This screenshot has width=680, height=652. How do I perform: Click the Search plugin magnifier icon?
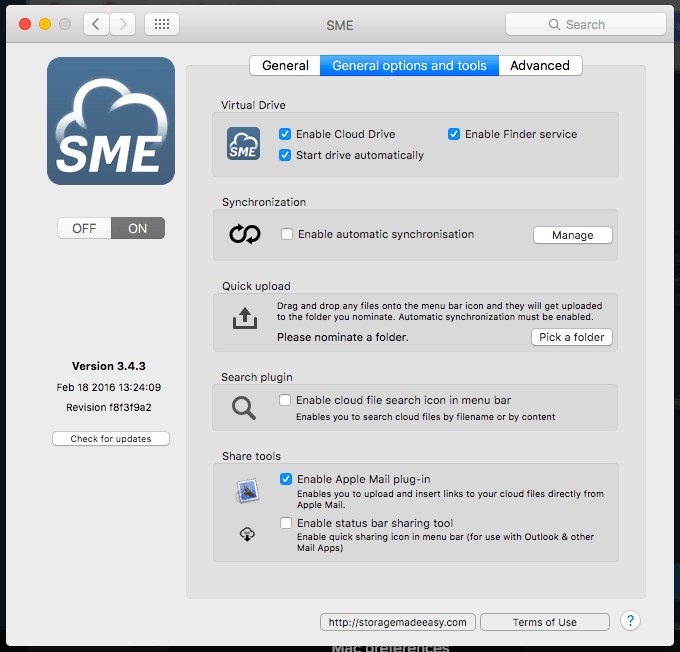[244, 408]
